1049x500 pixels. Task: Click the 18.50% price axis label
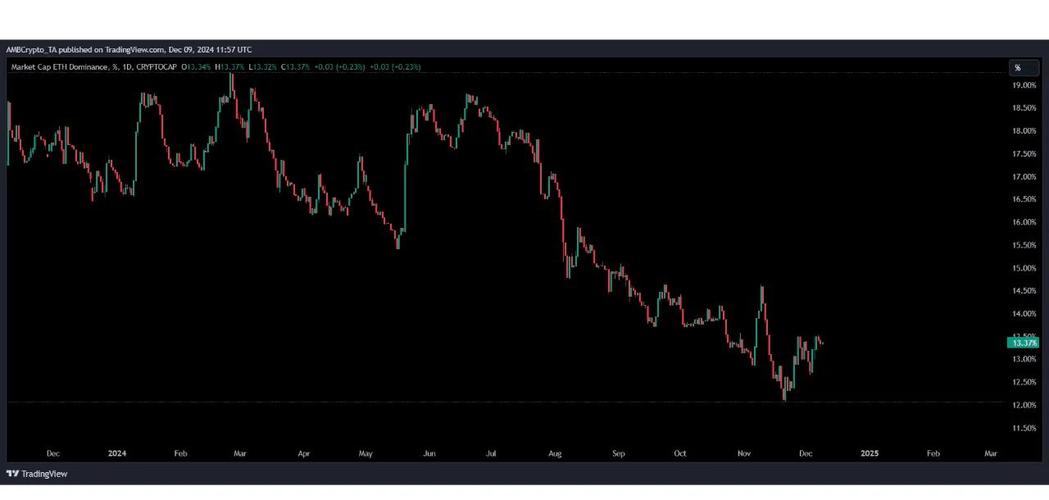coord(1024,108)
